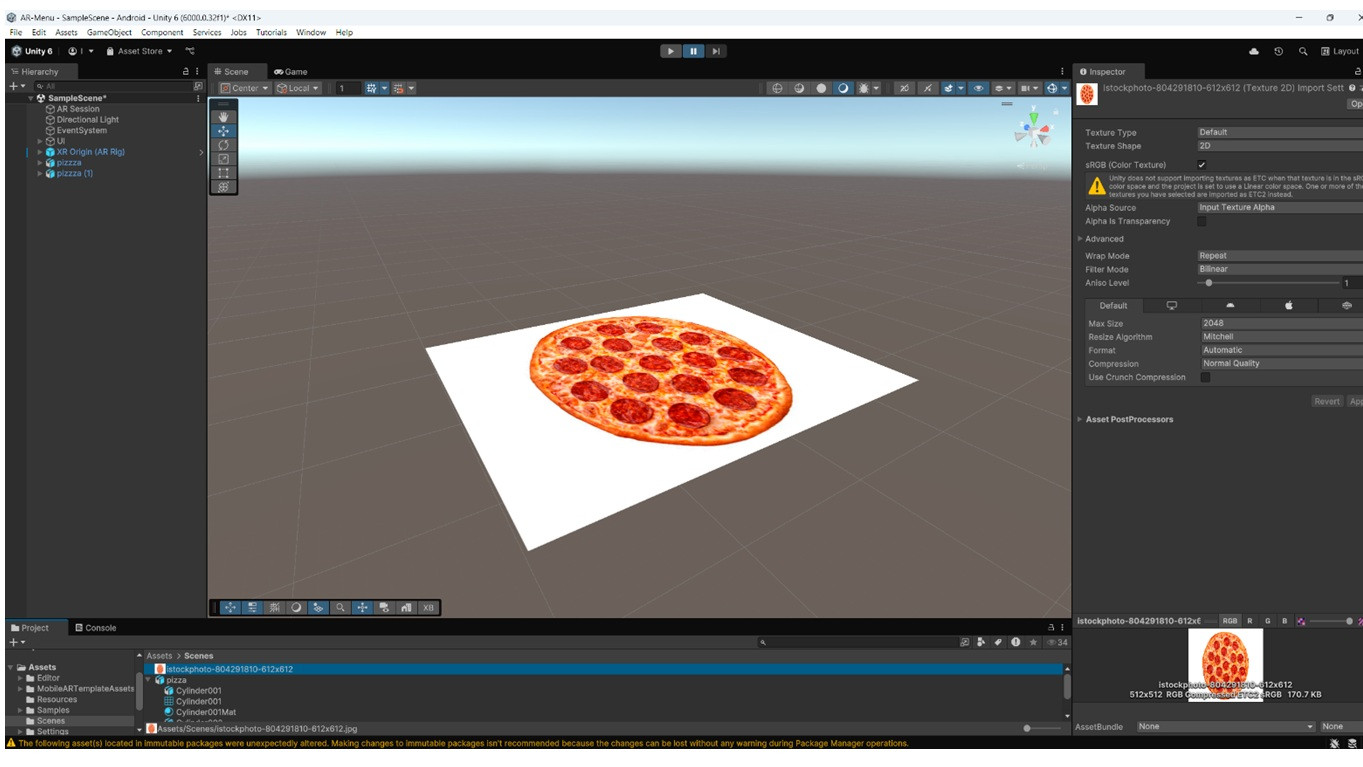The image size is (1363, 767).
Task: Toggle the sRGB (Color Texture) checkbox
Action: point(1202,165)
